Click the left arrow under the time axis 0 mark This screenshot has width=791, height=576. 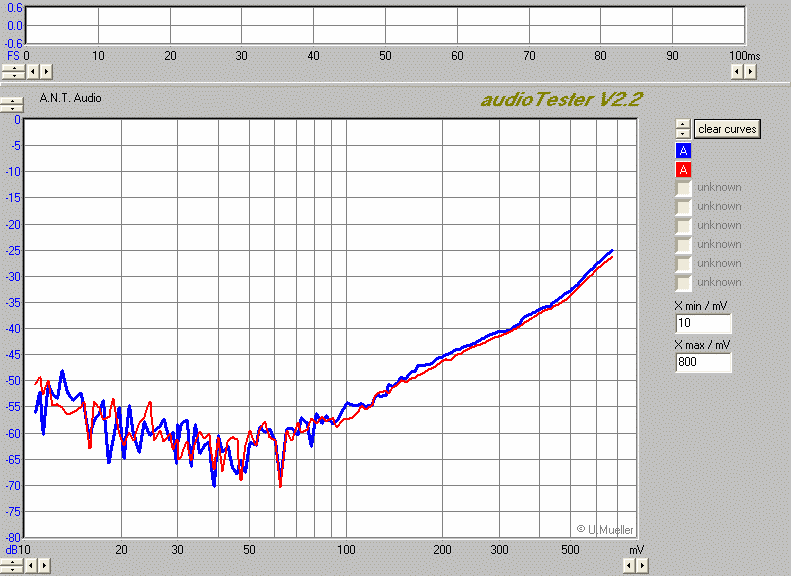point(33,72)
